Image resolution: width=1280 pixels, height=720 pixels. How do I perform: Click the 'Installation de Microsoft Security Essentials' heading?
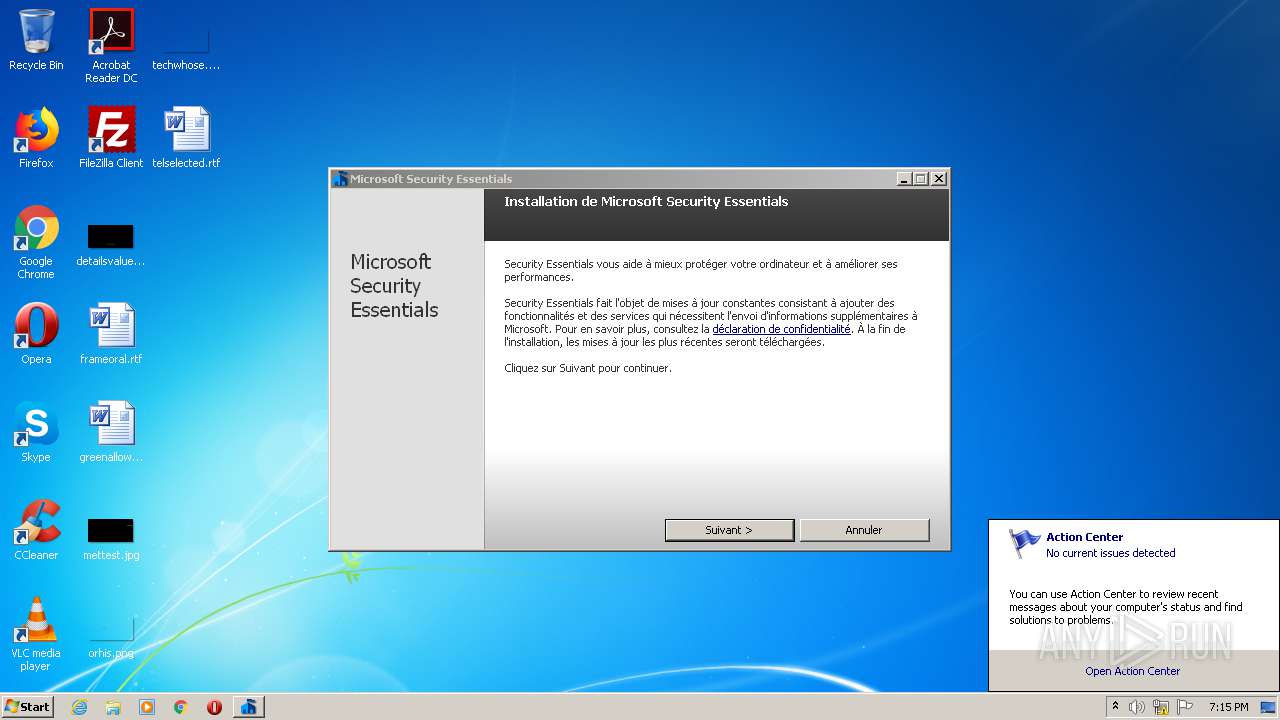pyautogui.click(x=646, y=201)
